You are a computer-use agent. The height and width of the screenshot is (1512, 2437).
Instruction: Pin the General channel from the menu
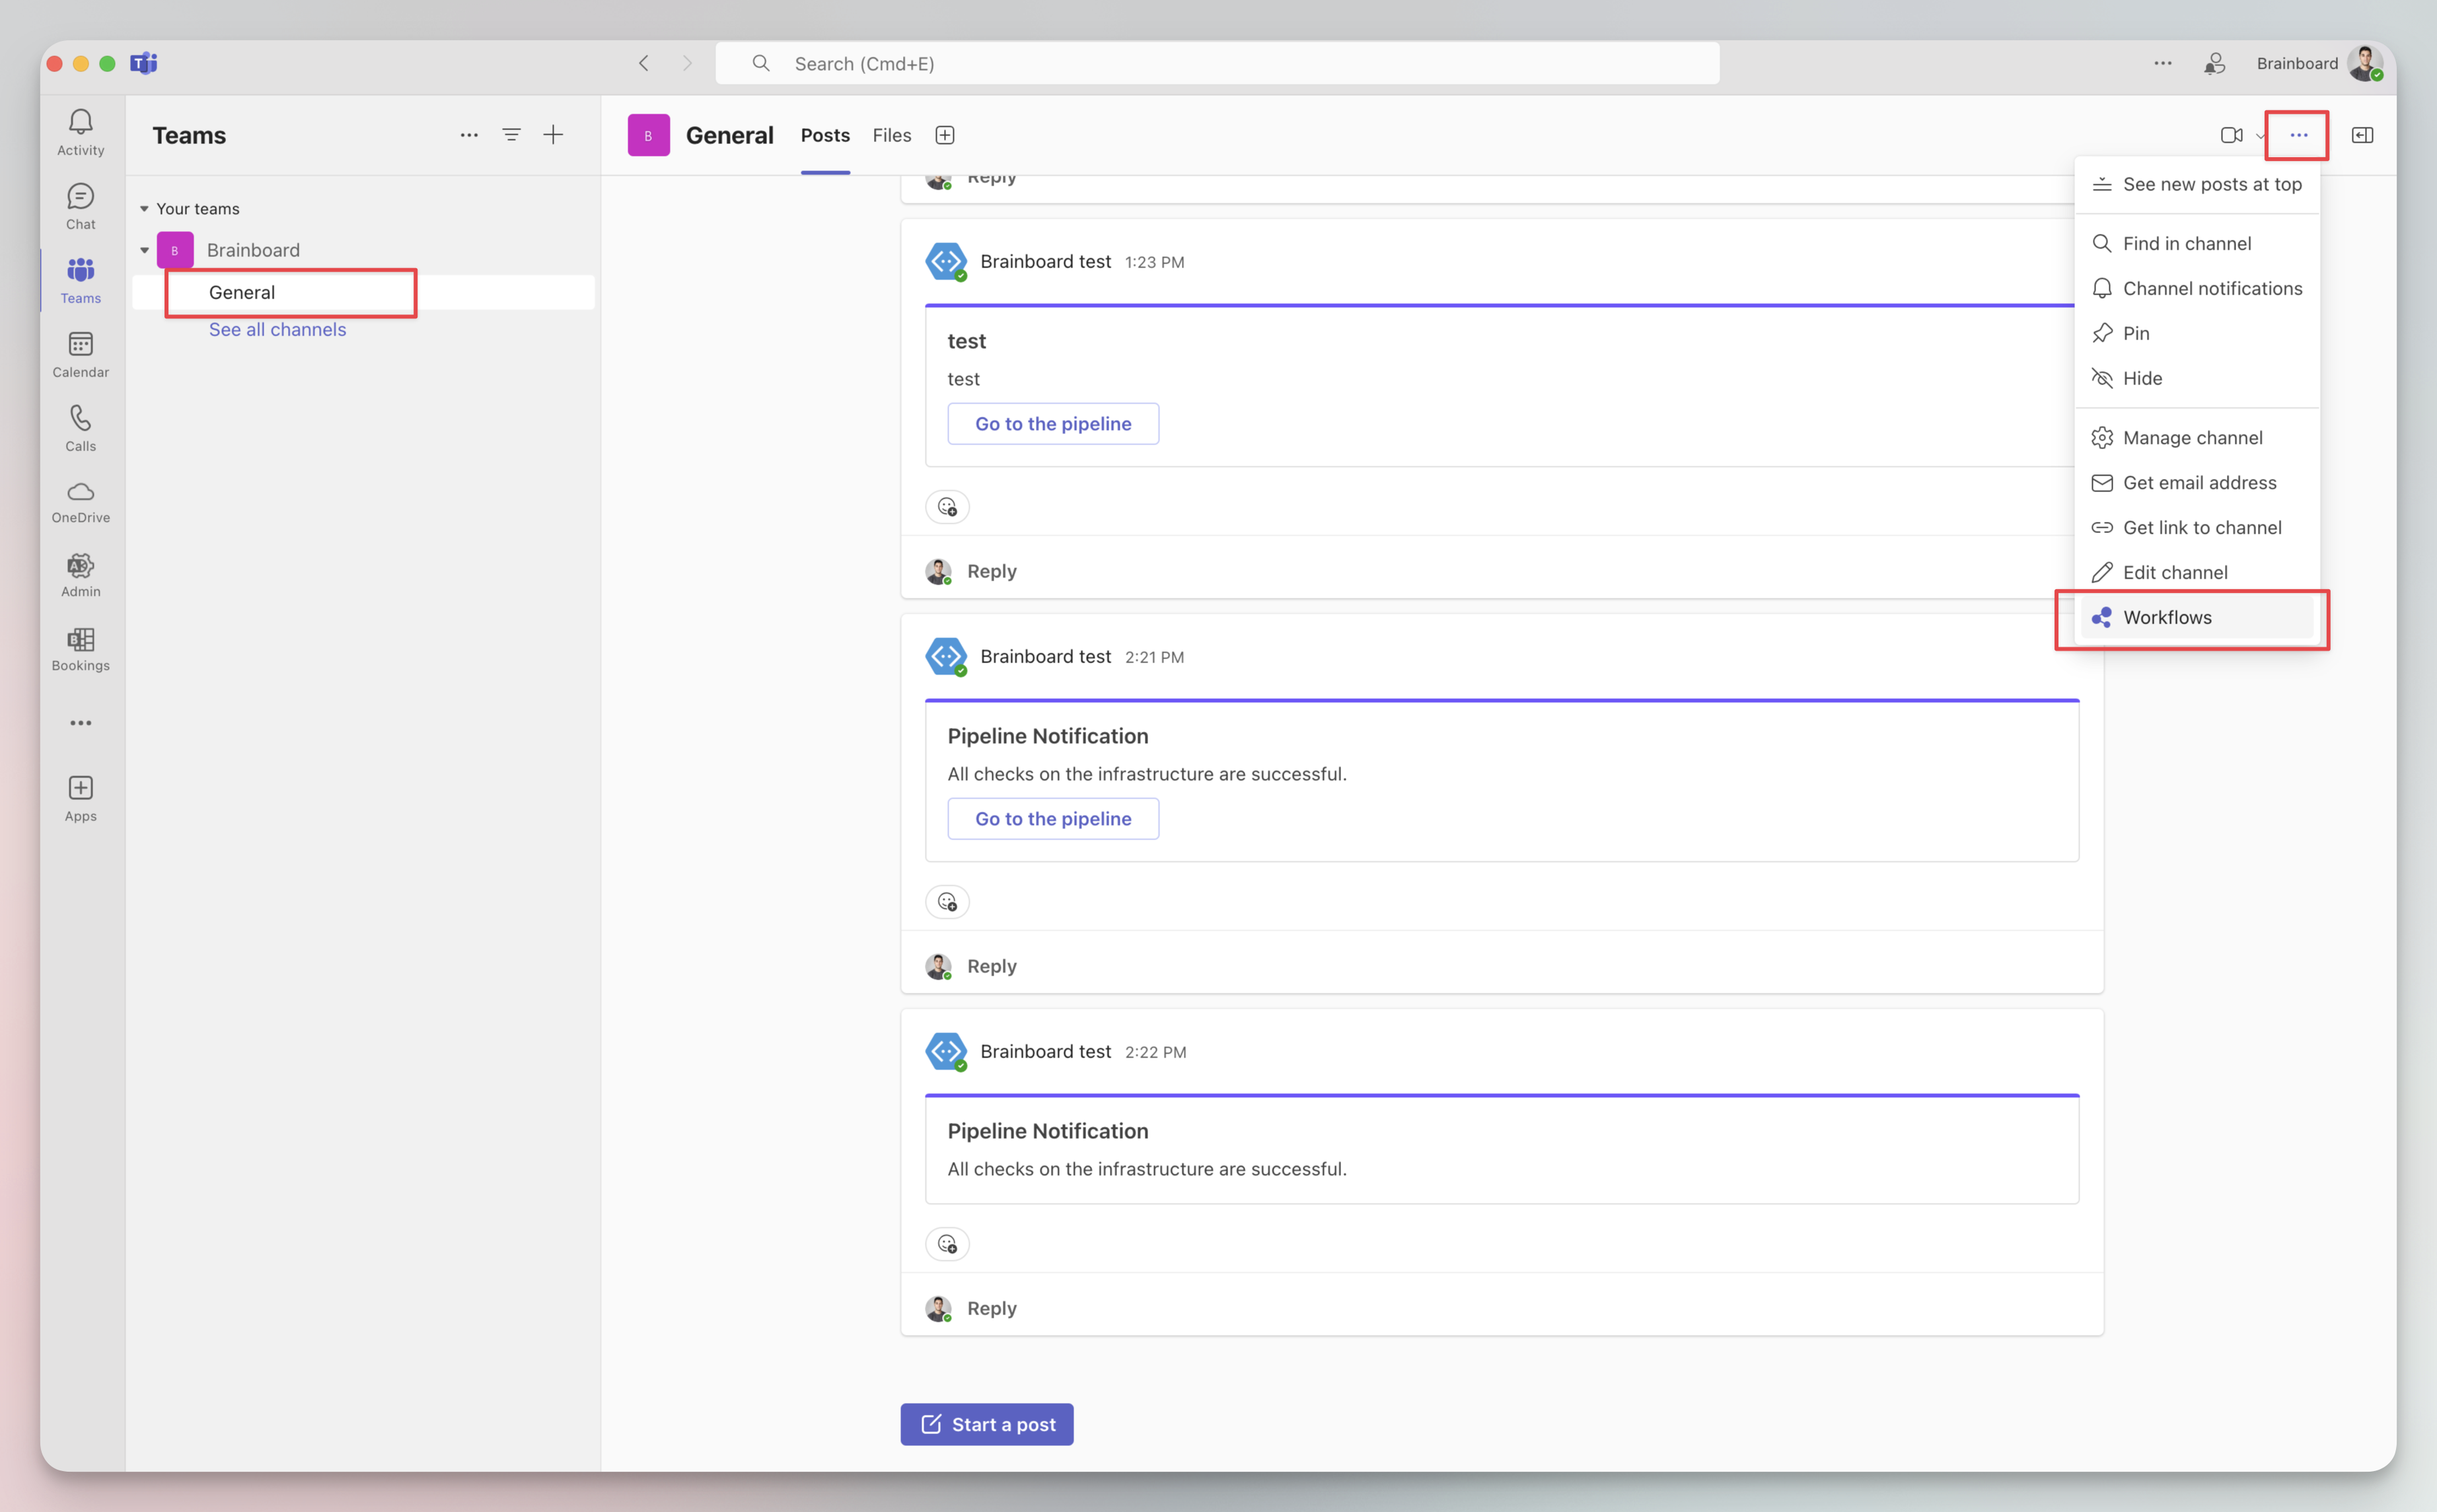(2135, 333)
